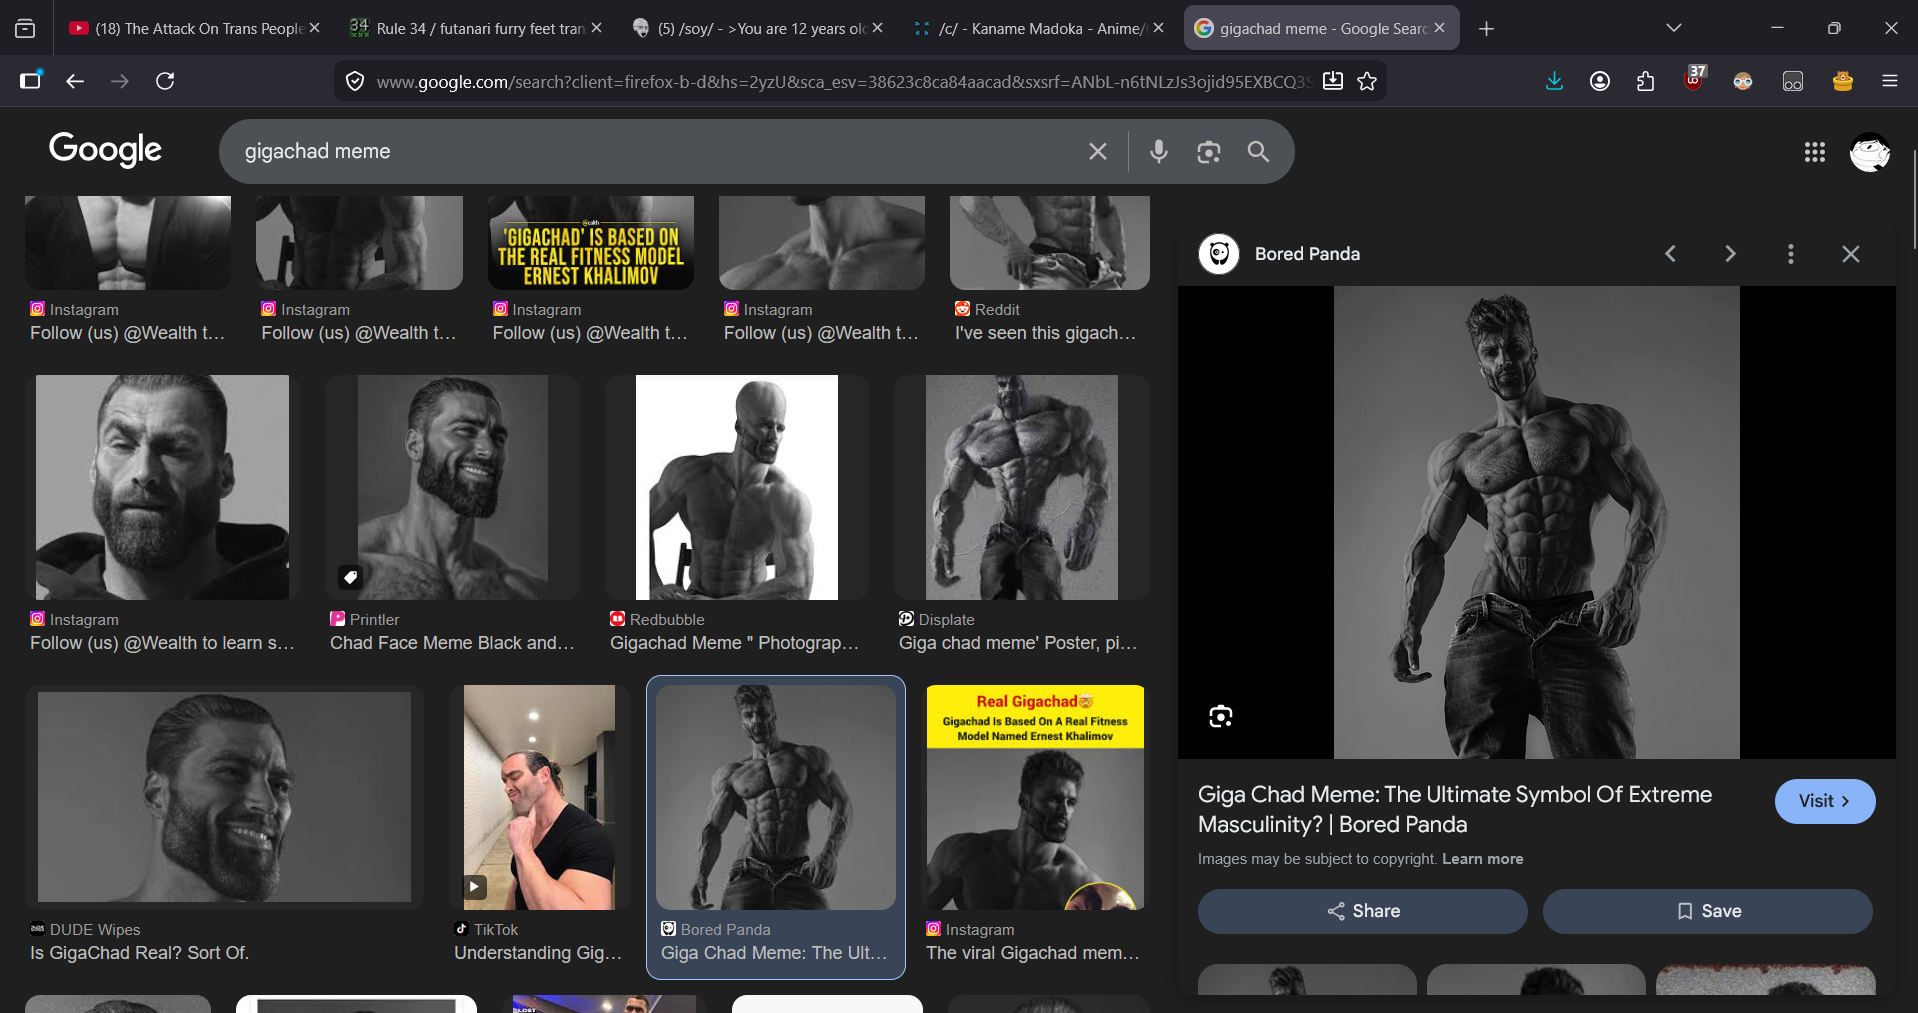The image size is (1918, 1013).
Task: Open Firefox View from the tab strip
Action: click(x=25, y=29)
